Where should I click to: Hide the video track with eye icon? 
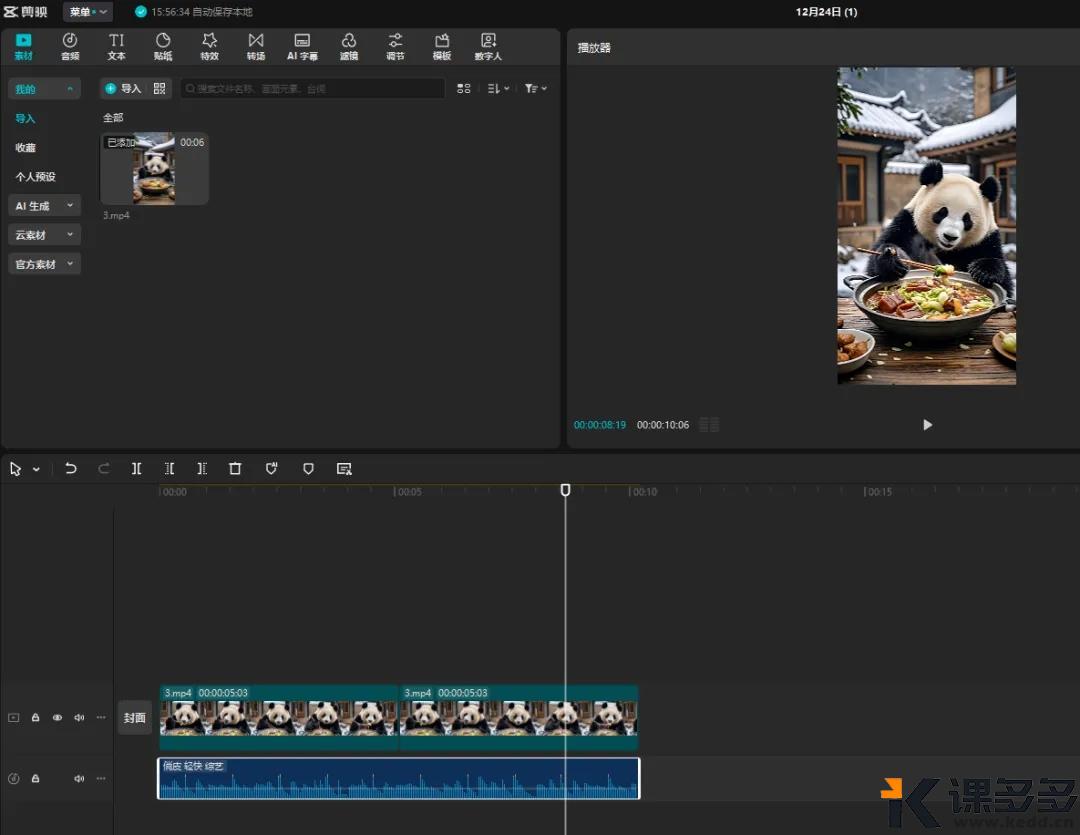pos(57,718)
